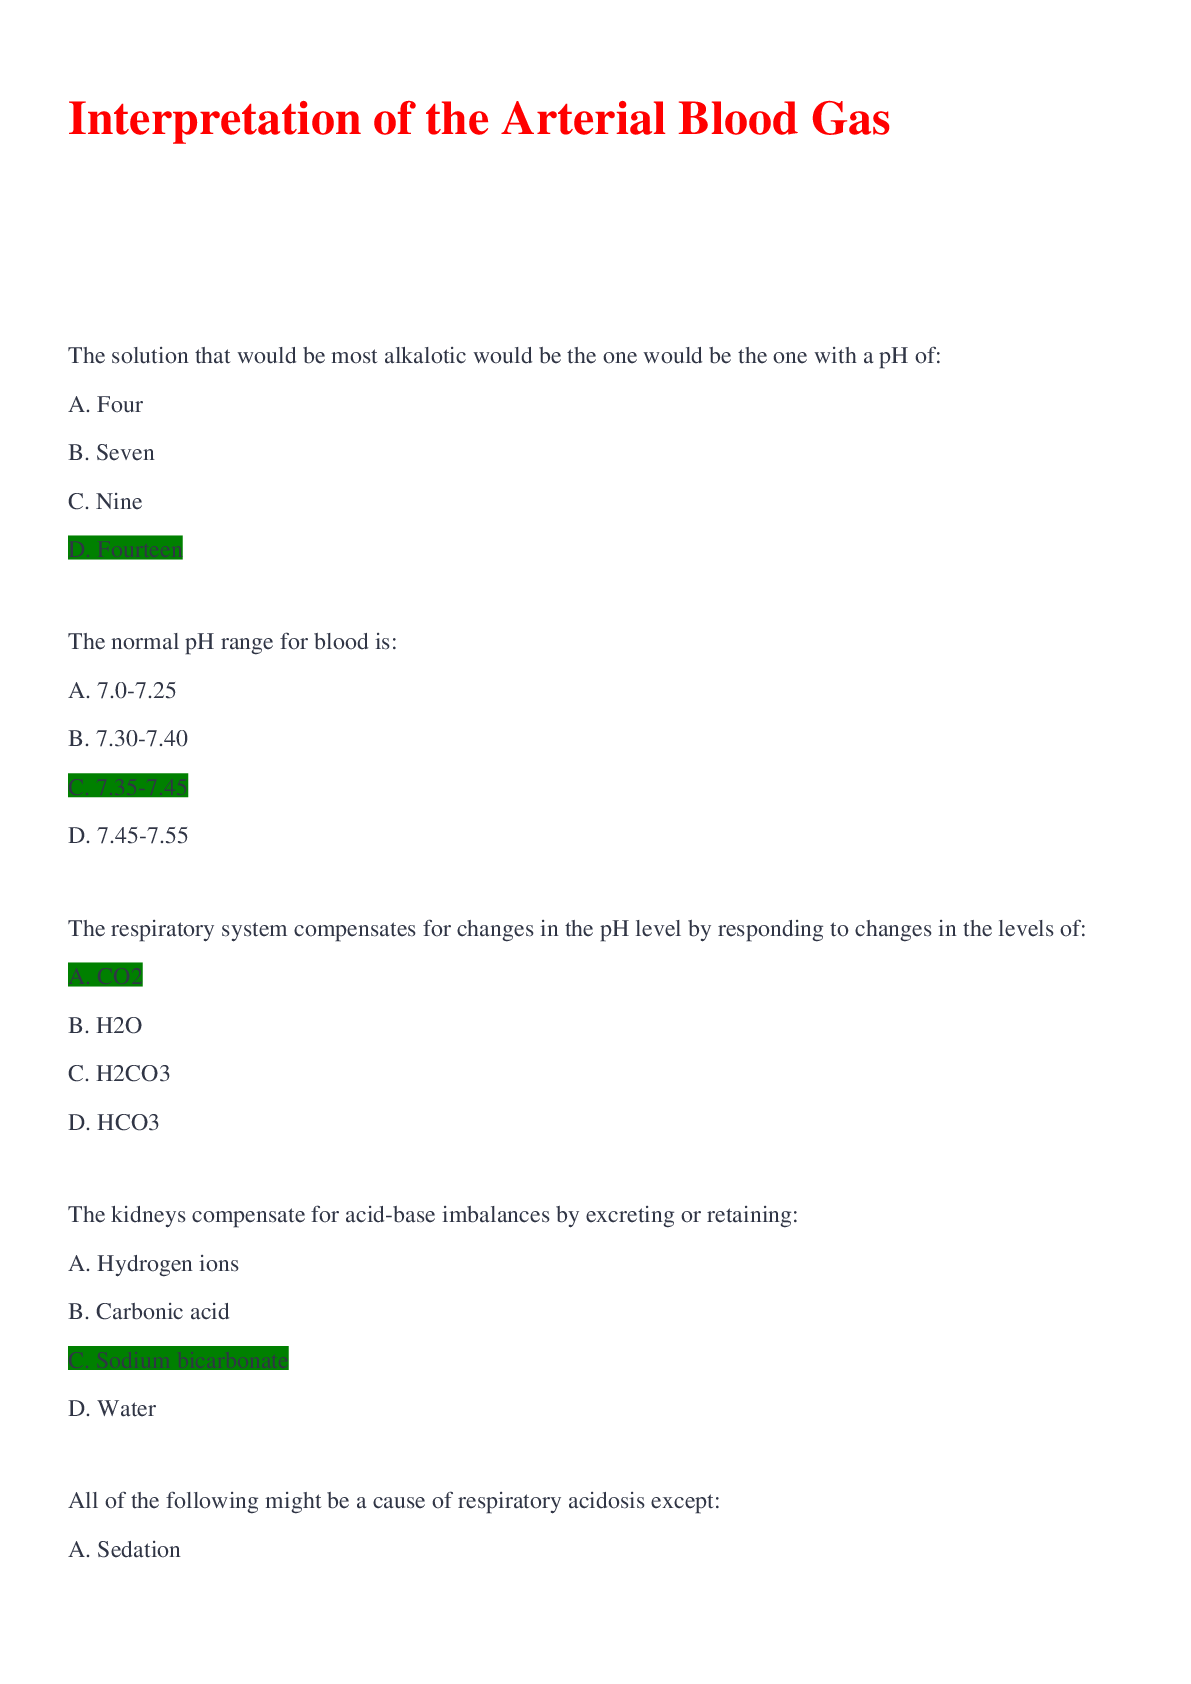The width and height of the screenshot is (1191, 1684).
Task: Select answer option A. Sedation
Action: [124, 1550]
